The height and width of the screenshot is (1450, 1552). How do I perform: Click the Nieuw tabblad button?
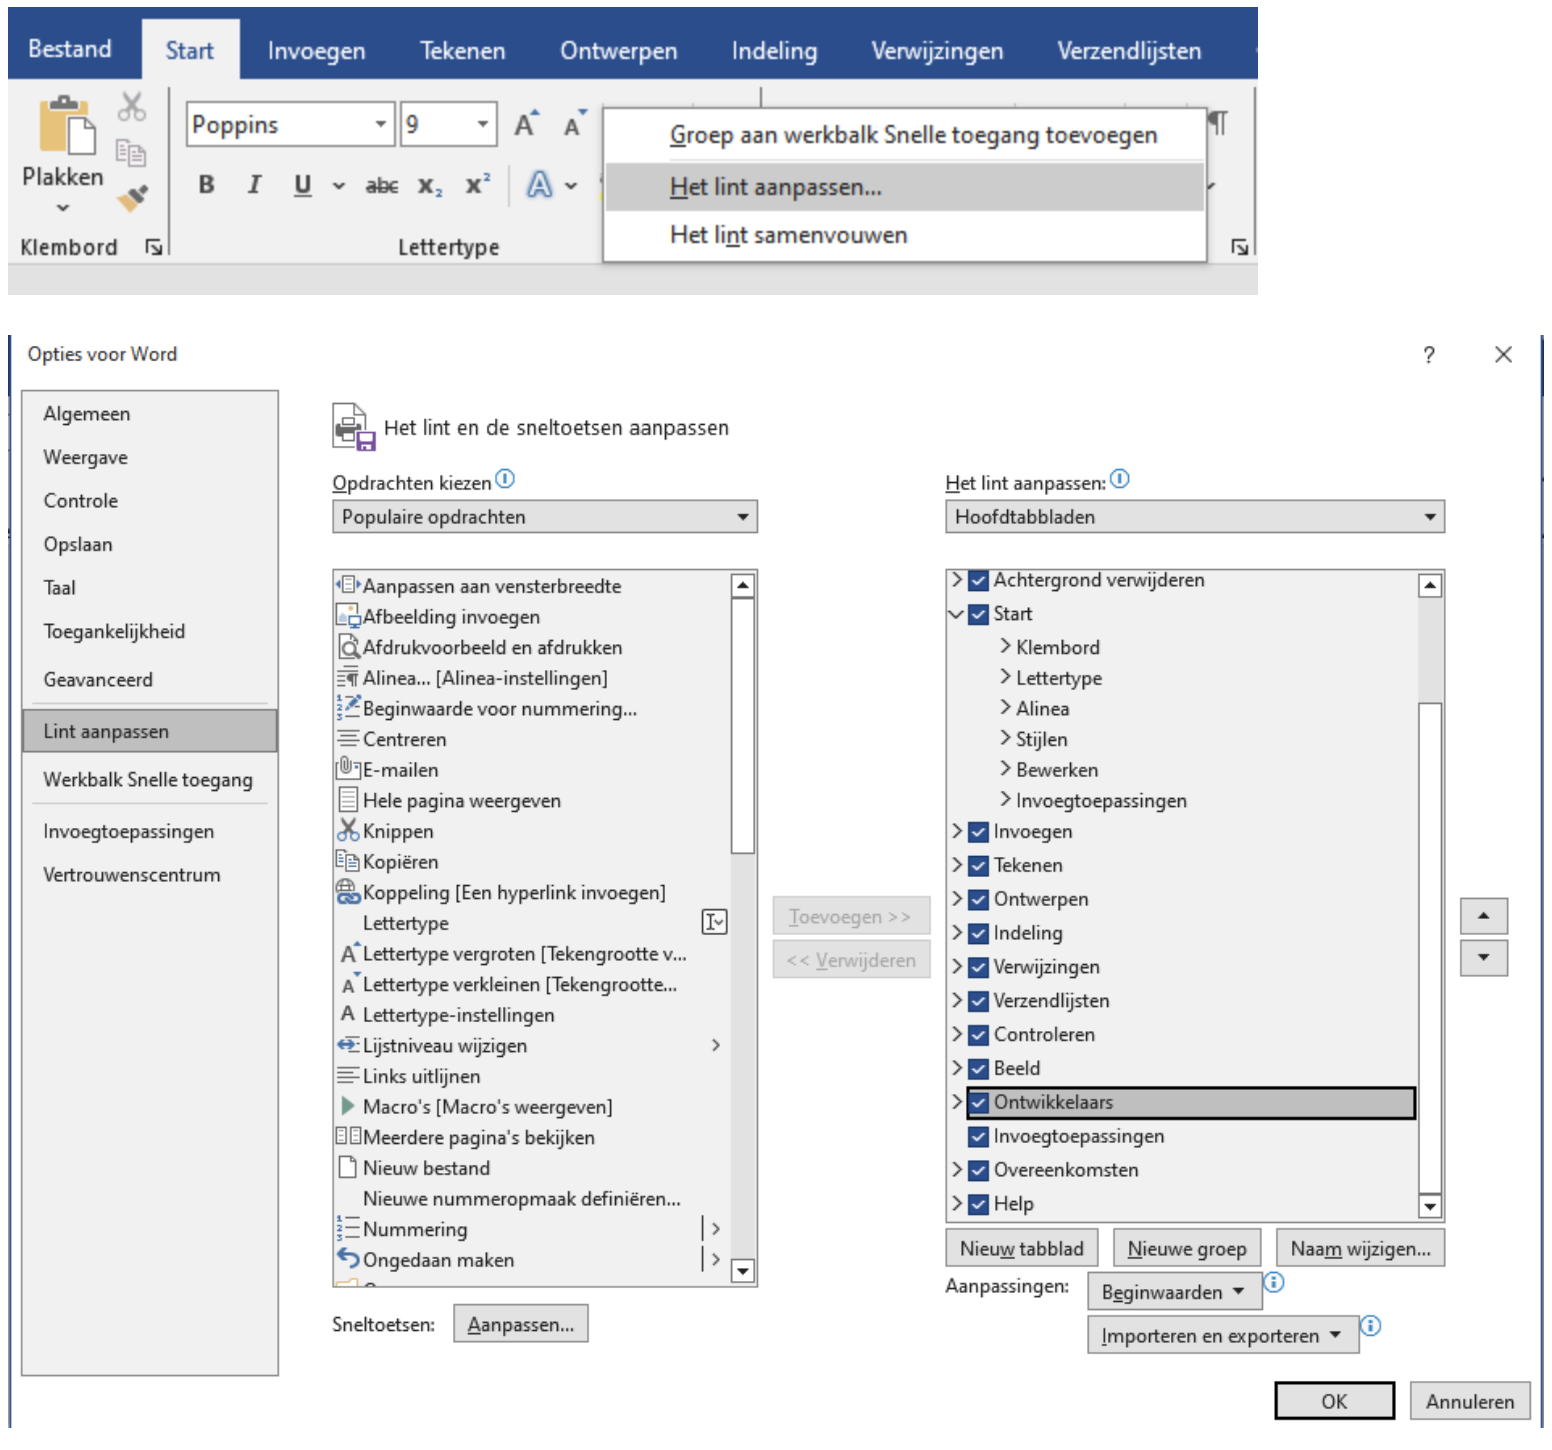(x=1021, y=1249)
